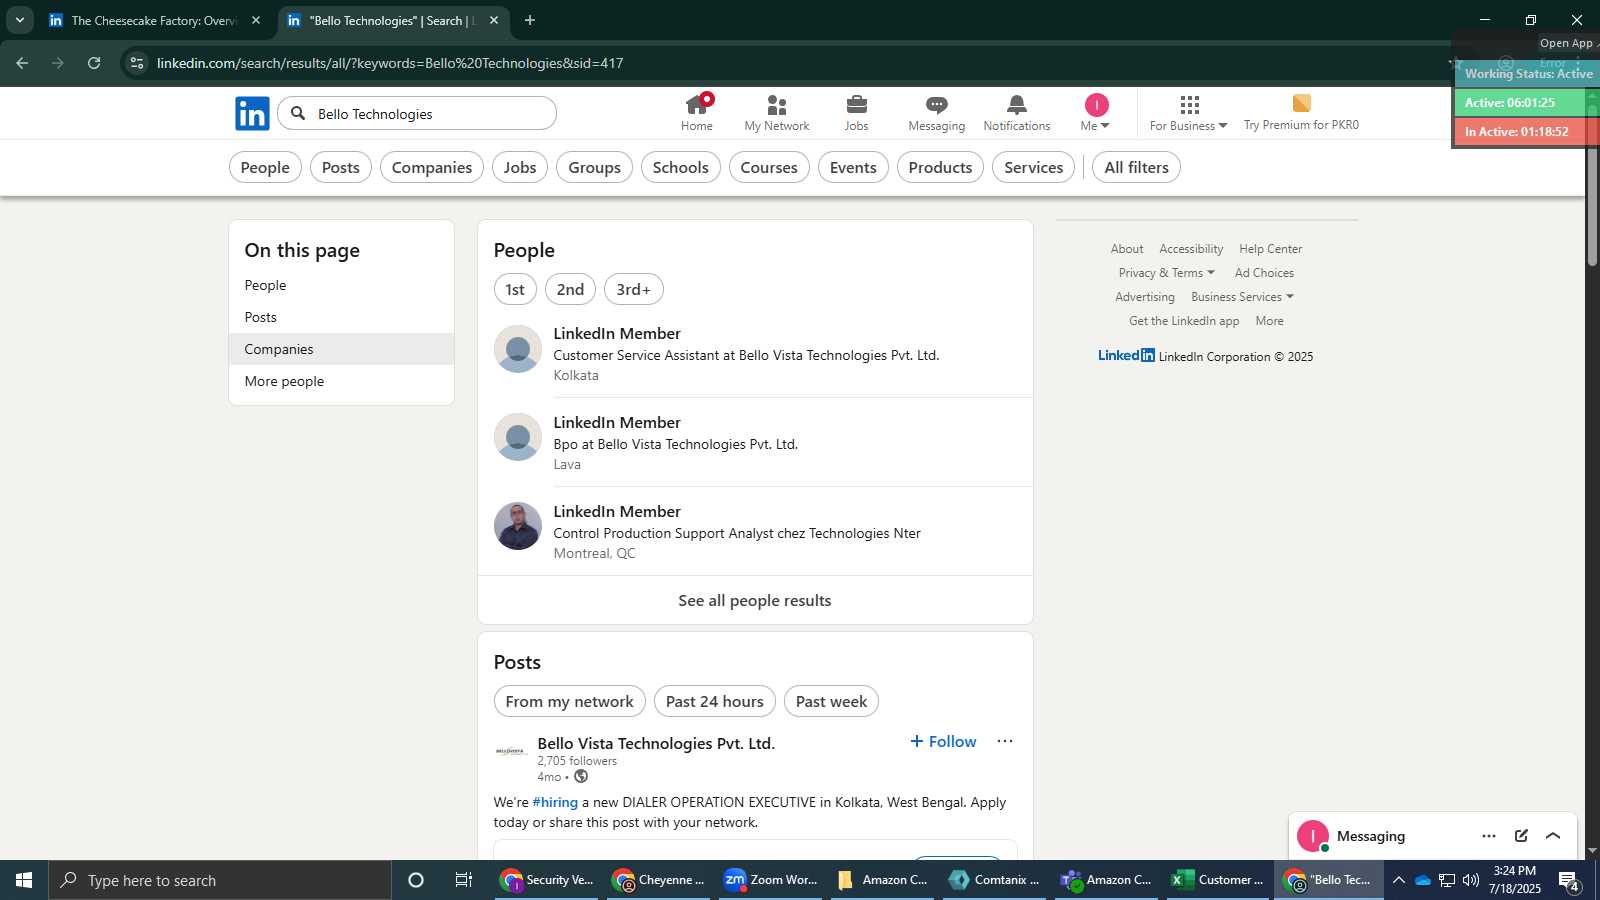
Task: Jump to People section in sidebar
Action: click(341, 285)
